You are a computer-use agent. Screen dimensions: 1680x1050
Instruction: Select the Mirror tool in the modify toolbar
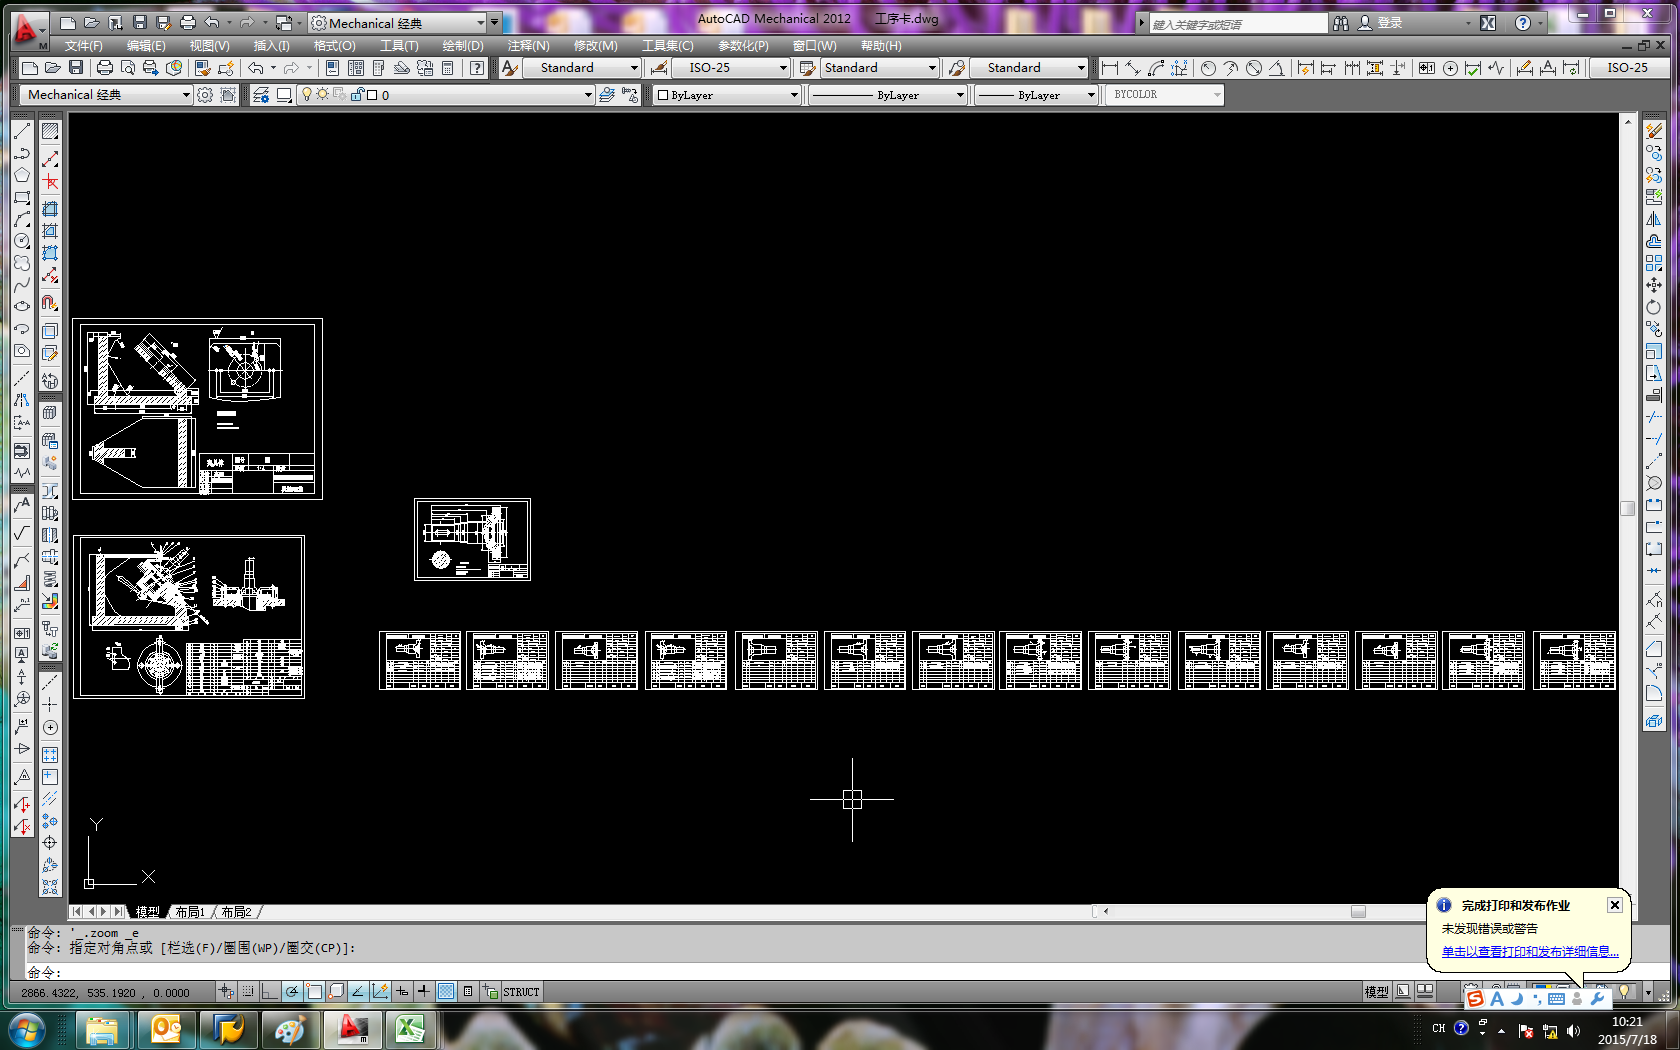coord(1654,219)
